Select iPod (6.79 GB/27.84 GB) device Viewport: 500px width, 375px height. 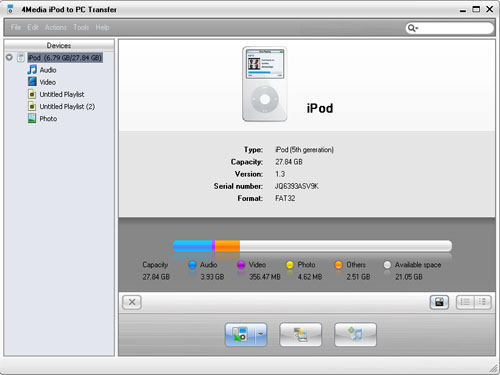[x=65, y=58]
